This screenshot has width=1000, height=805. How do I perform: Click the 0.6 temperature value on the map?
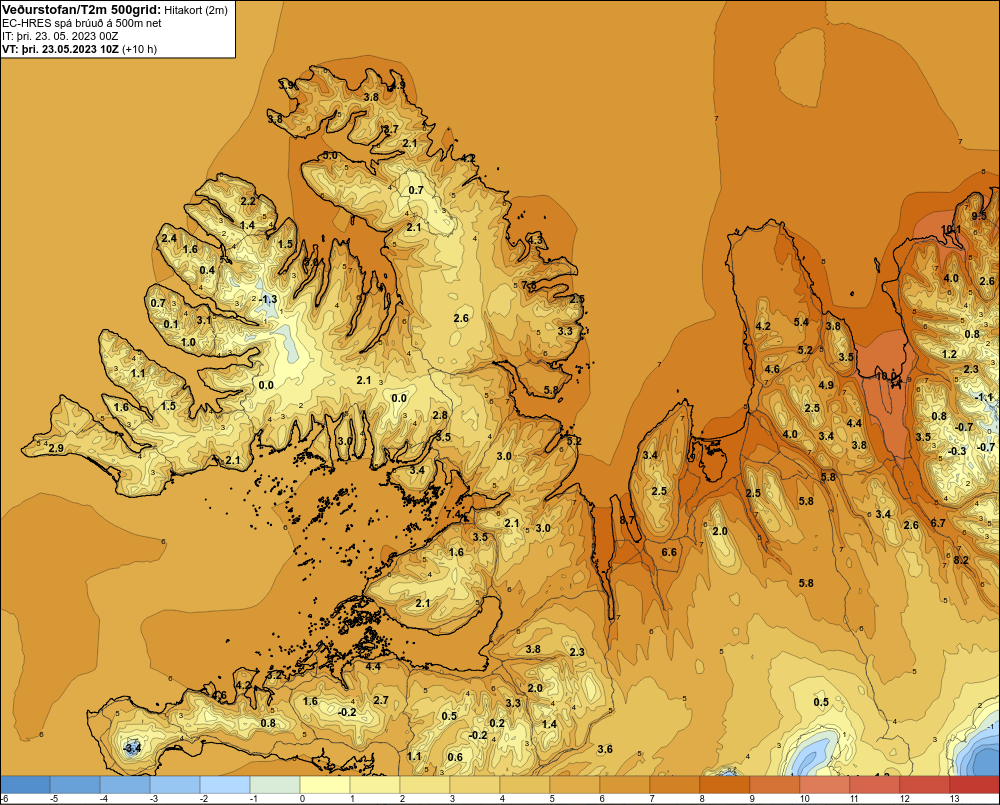pyautogui.click(x=455, y=758)
